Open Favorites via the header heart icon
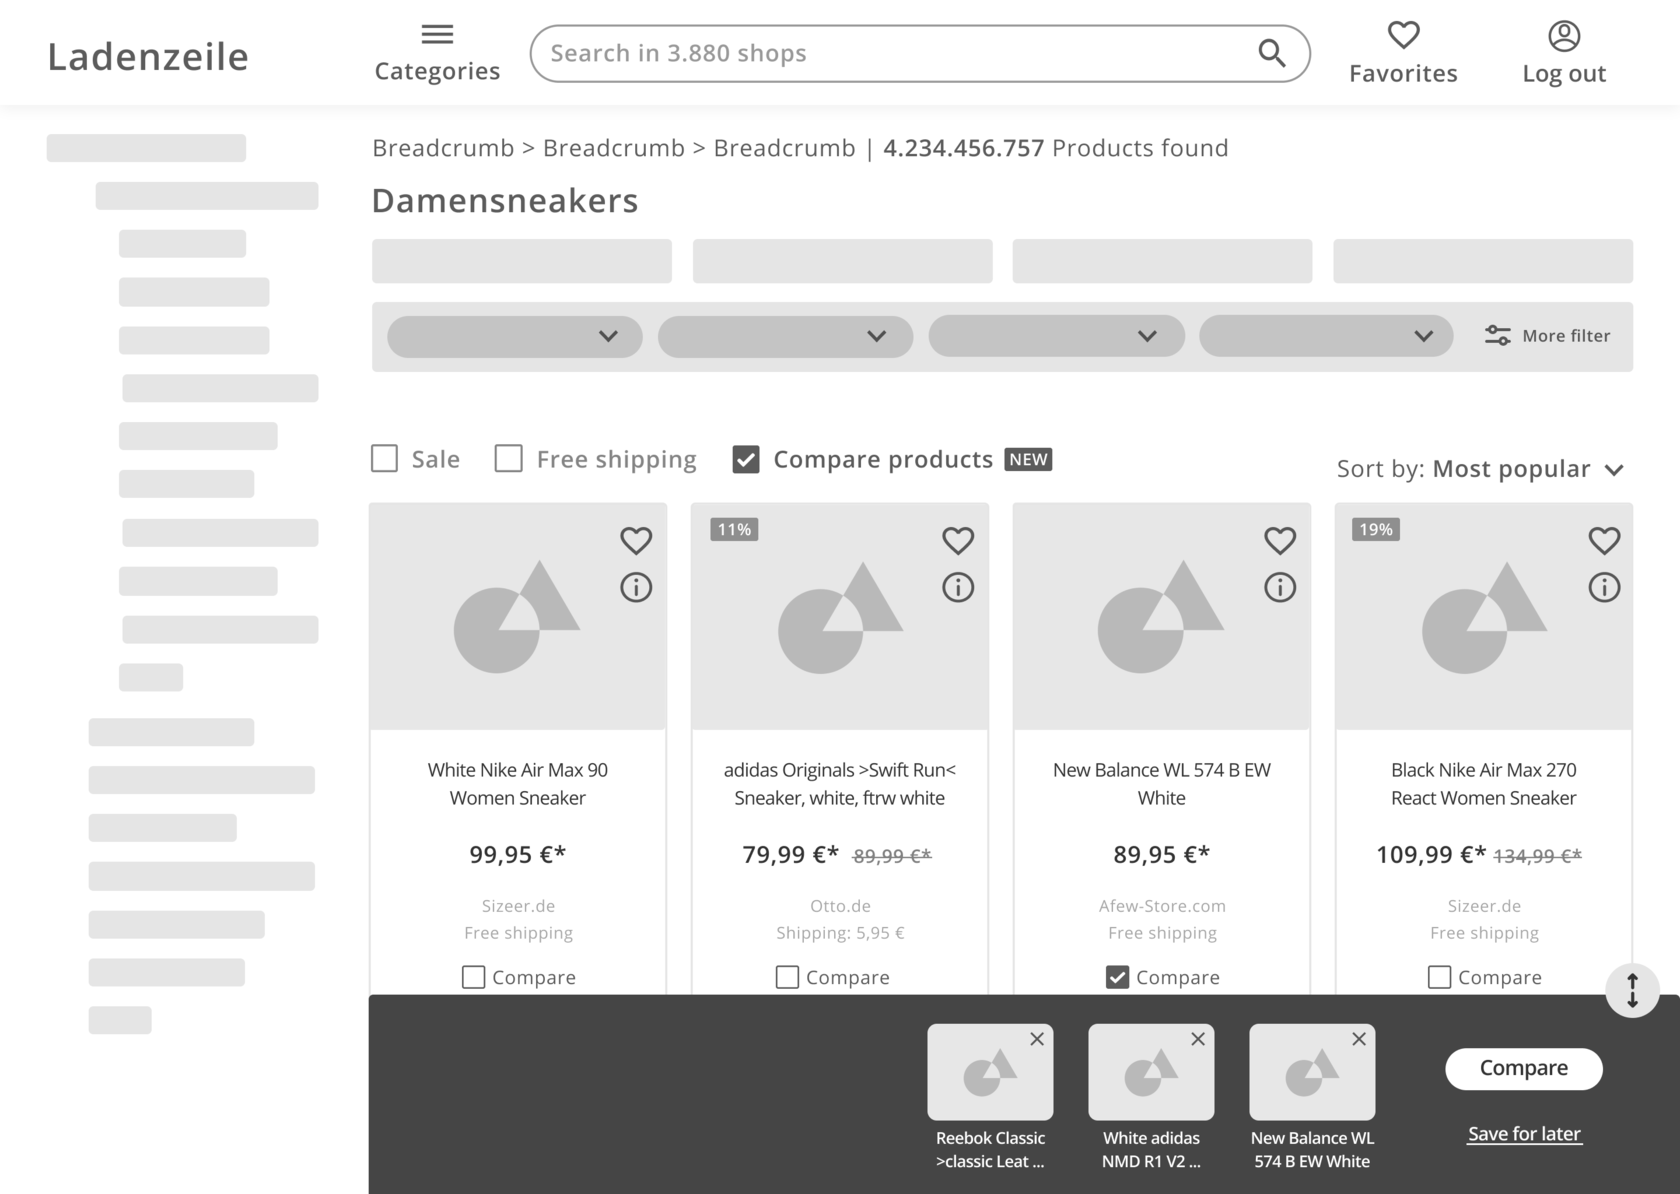The height and width of the screenshot is (1194, 1680). point(1403,35)
